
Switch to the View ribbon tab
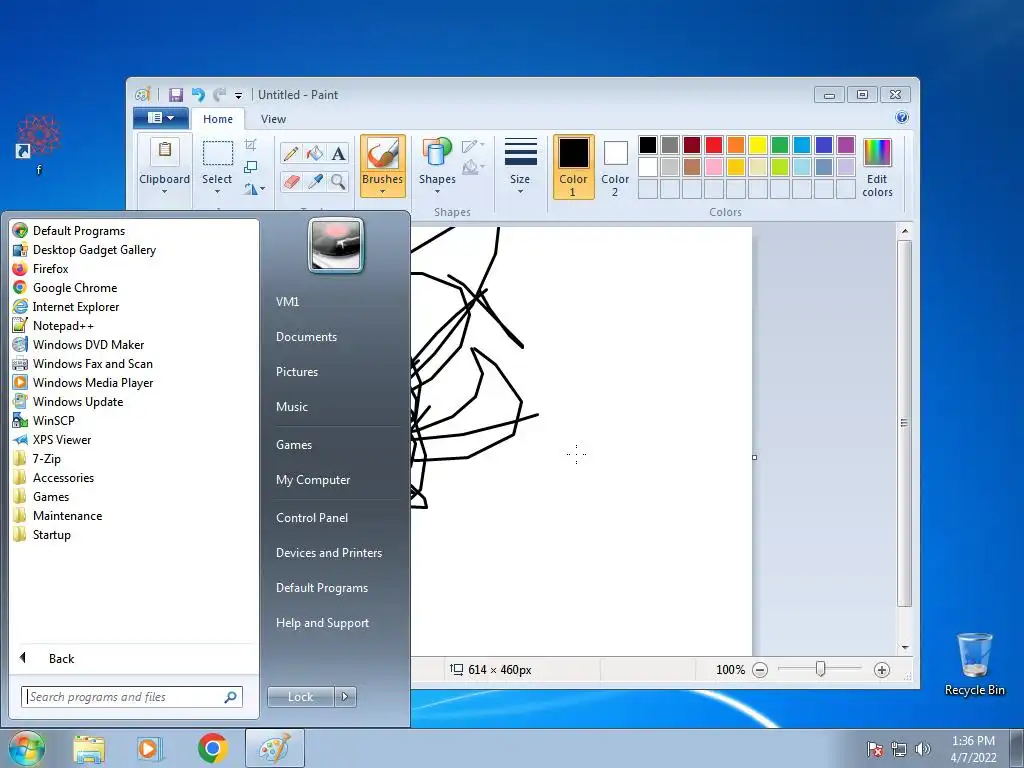[273, 119]
